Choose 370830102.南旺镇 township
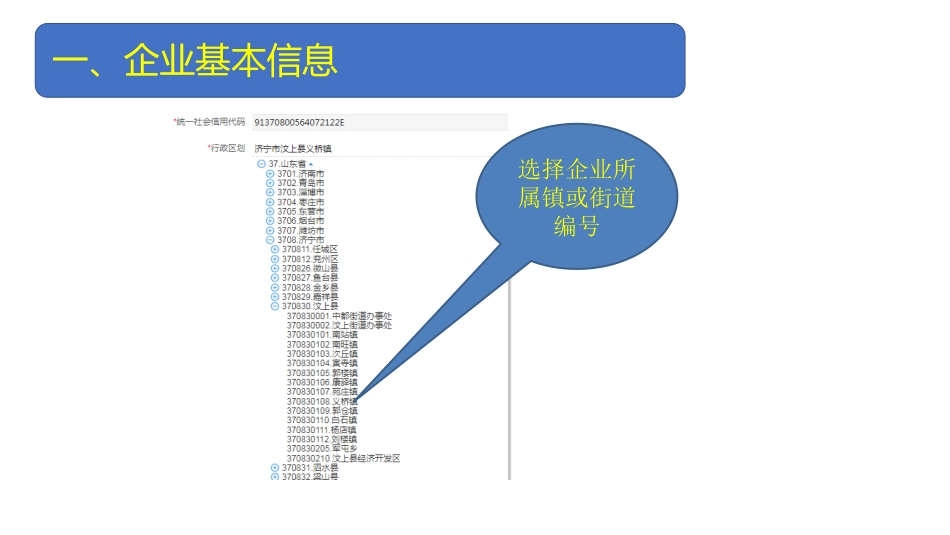 pos(322,345)
